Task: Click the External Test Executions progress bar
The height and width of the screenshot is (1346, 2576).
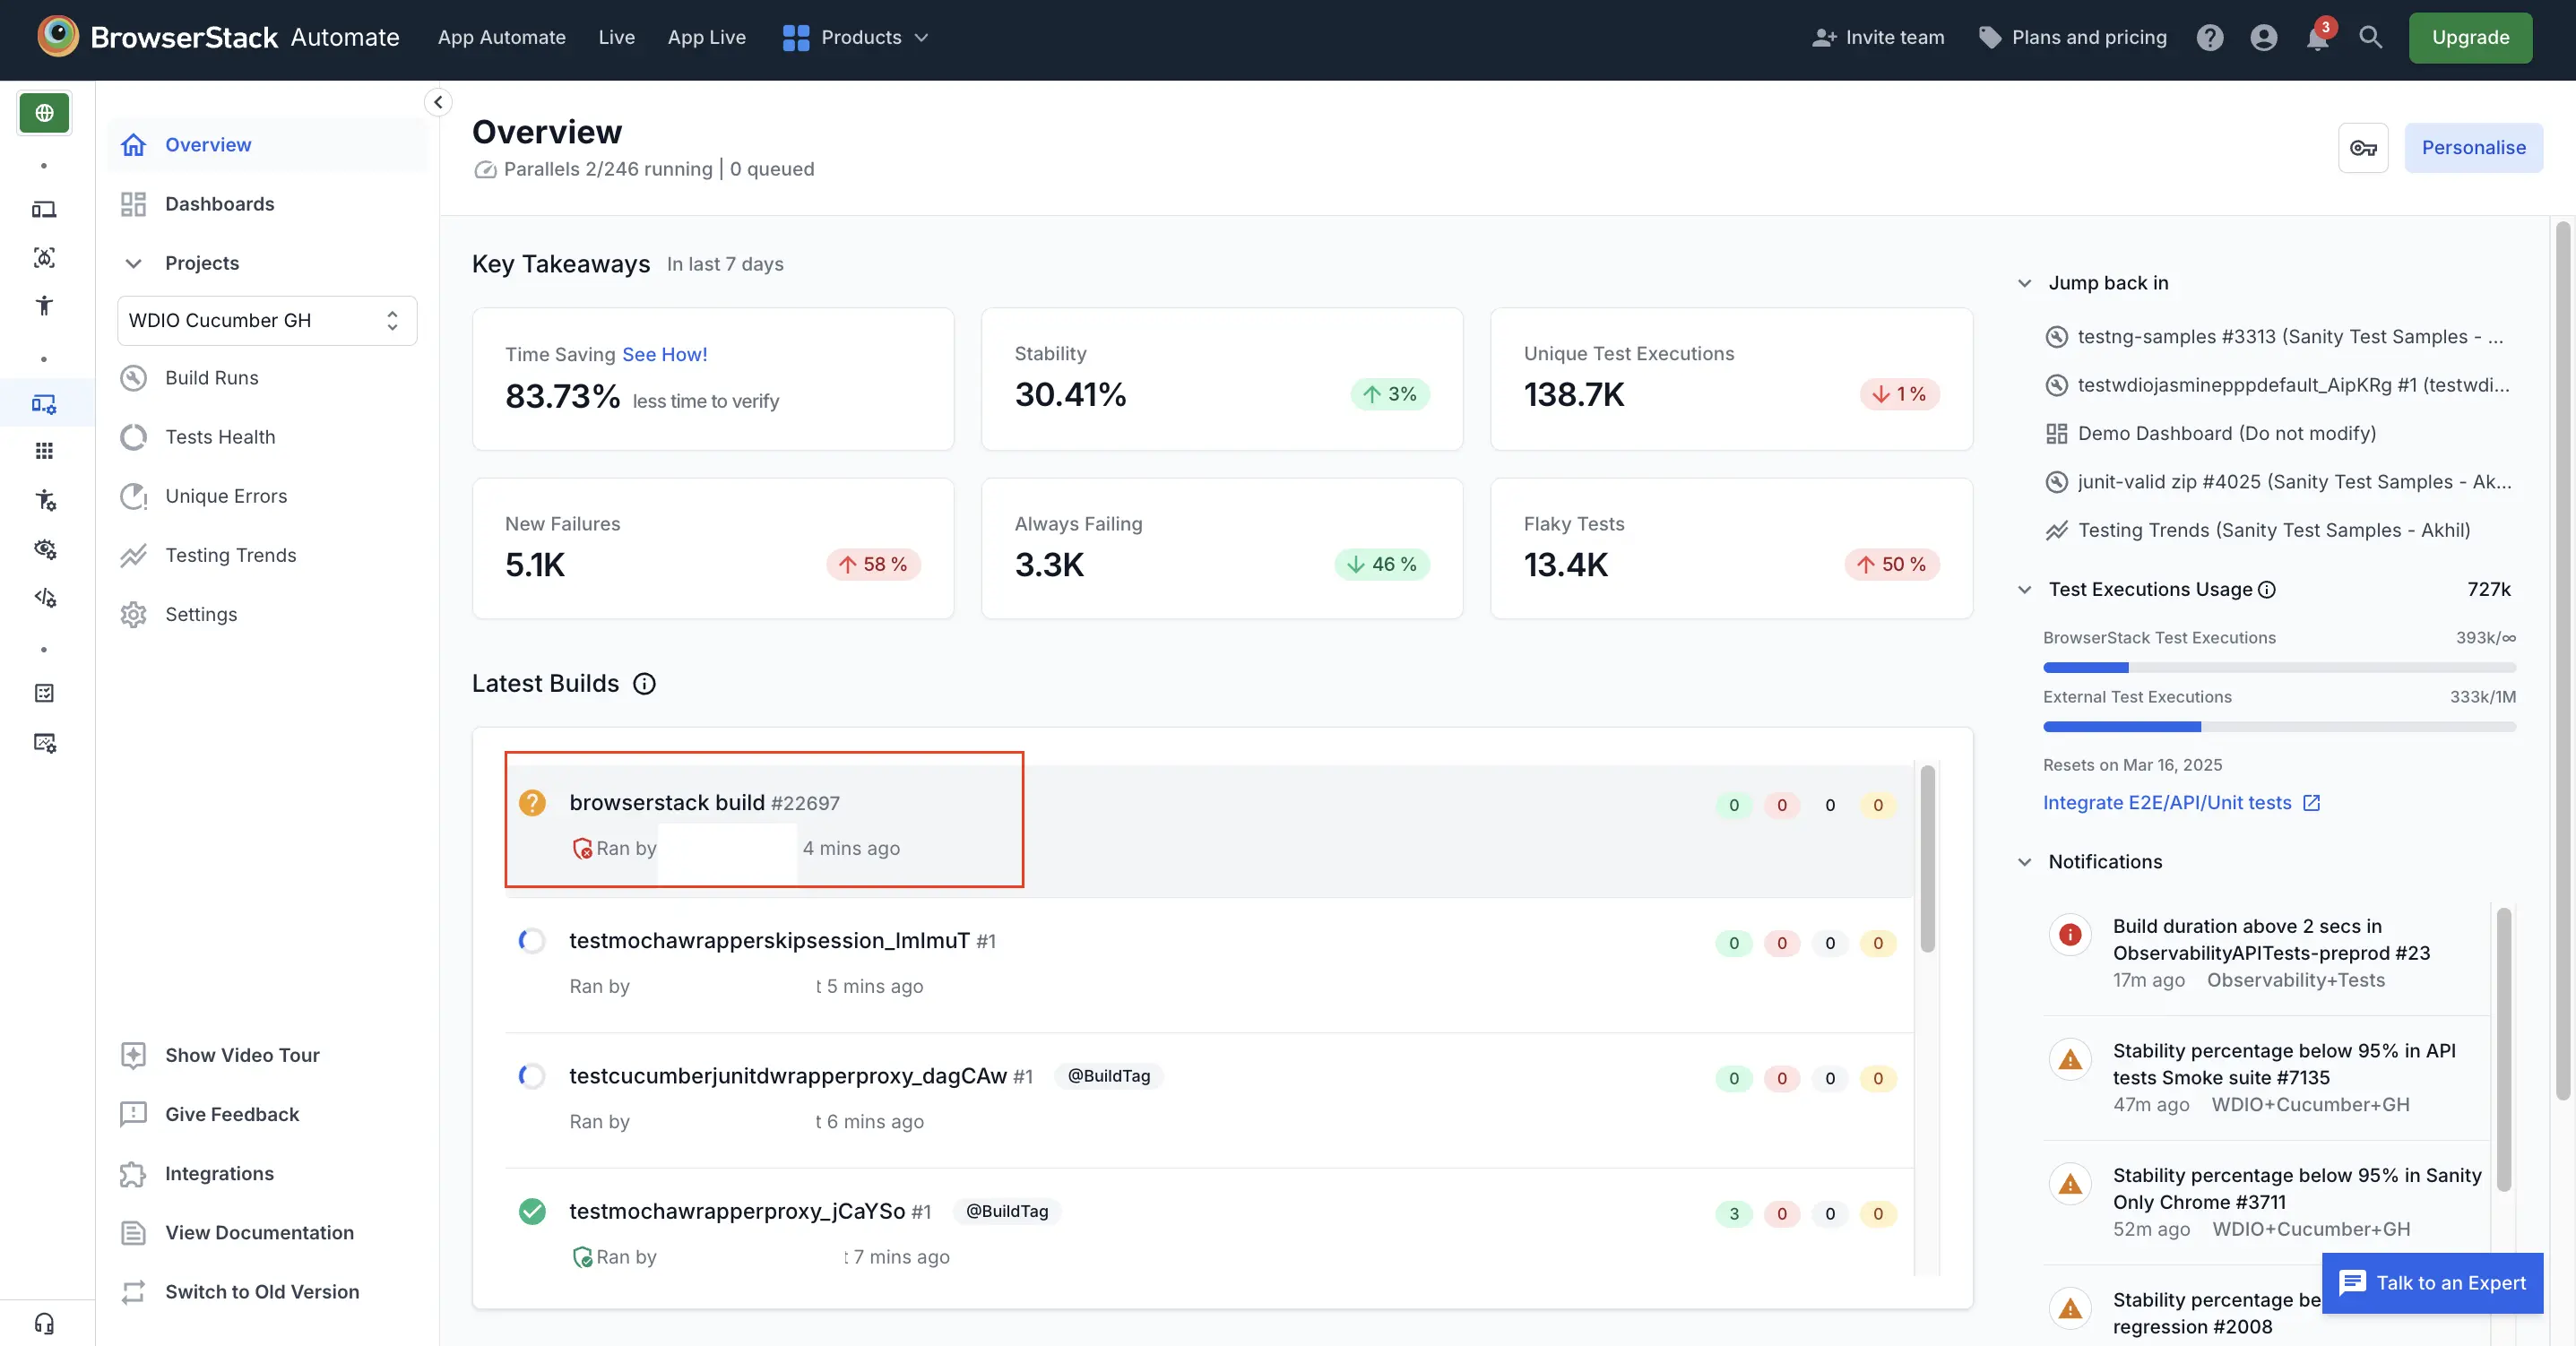Action: point(2278,727)
